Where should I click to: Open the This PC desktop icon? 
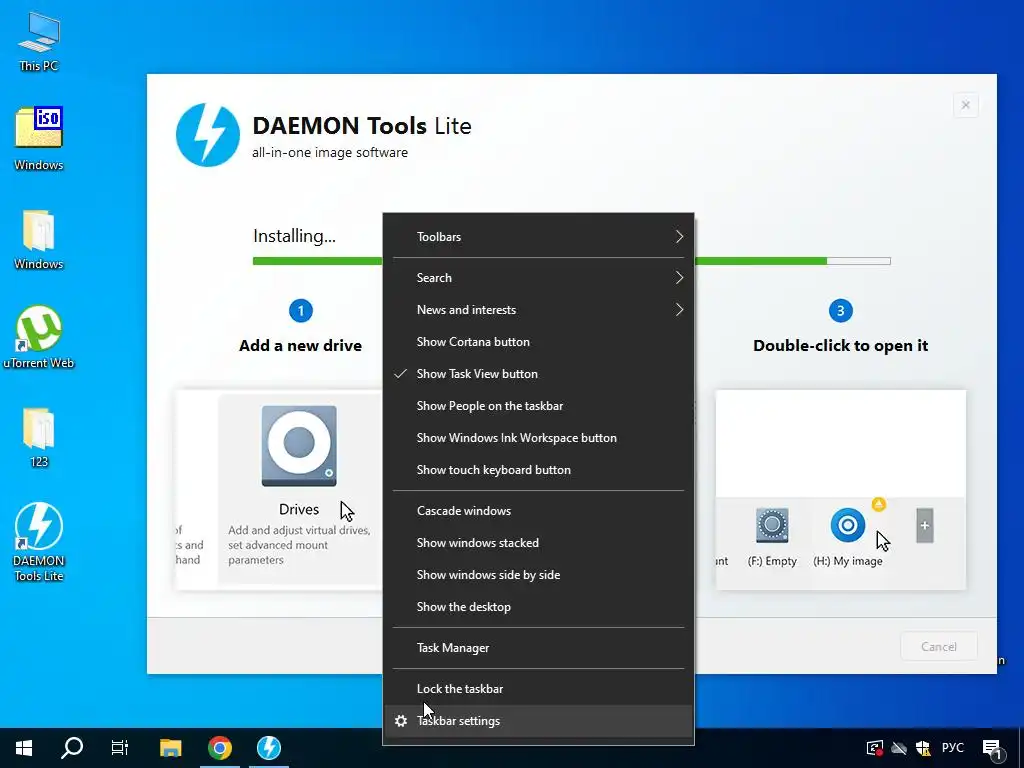(x=39, y=40)
